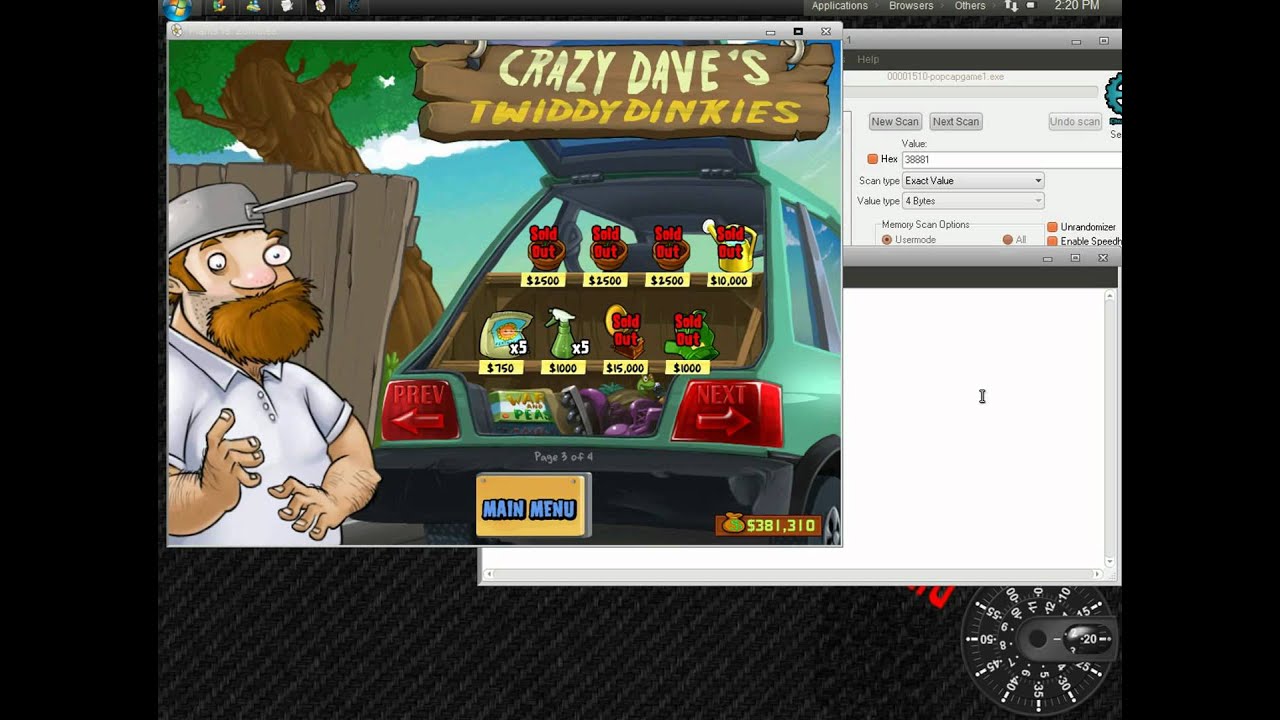Open the Windows Start orb
Viewport: 1280px width, 720px height.
click(x=176, y=9)
